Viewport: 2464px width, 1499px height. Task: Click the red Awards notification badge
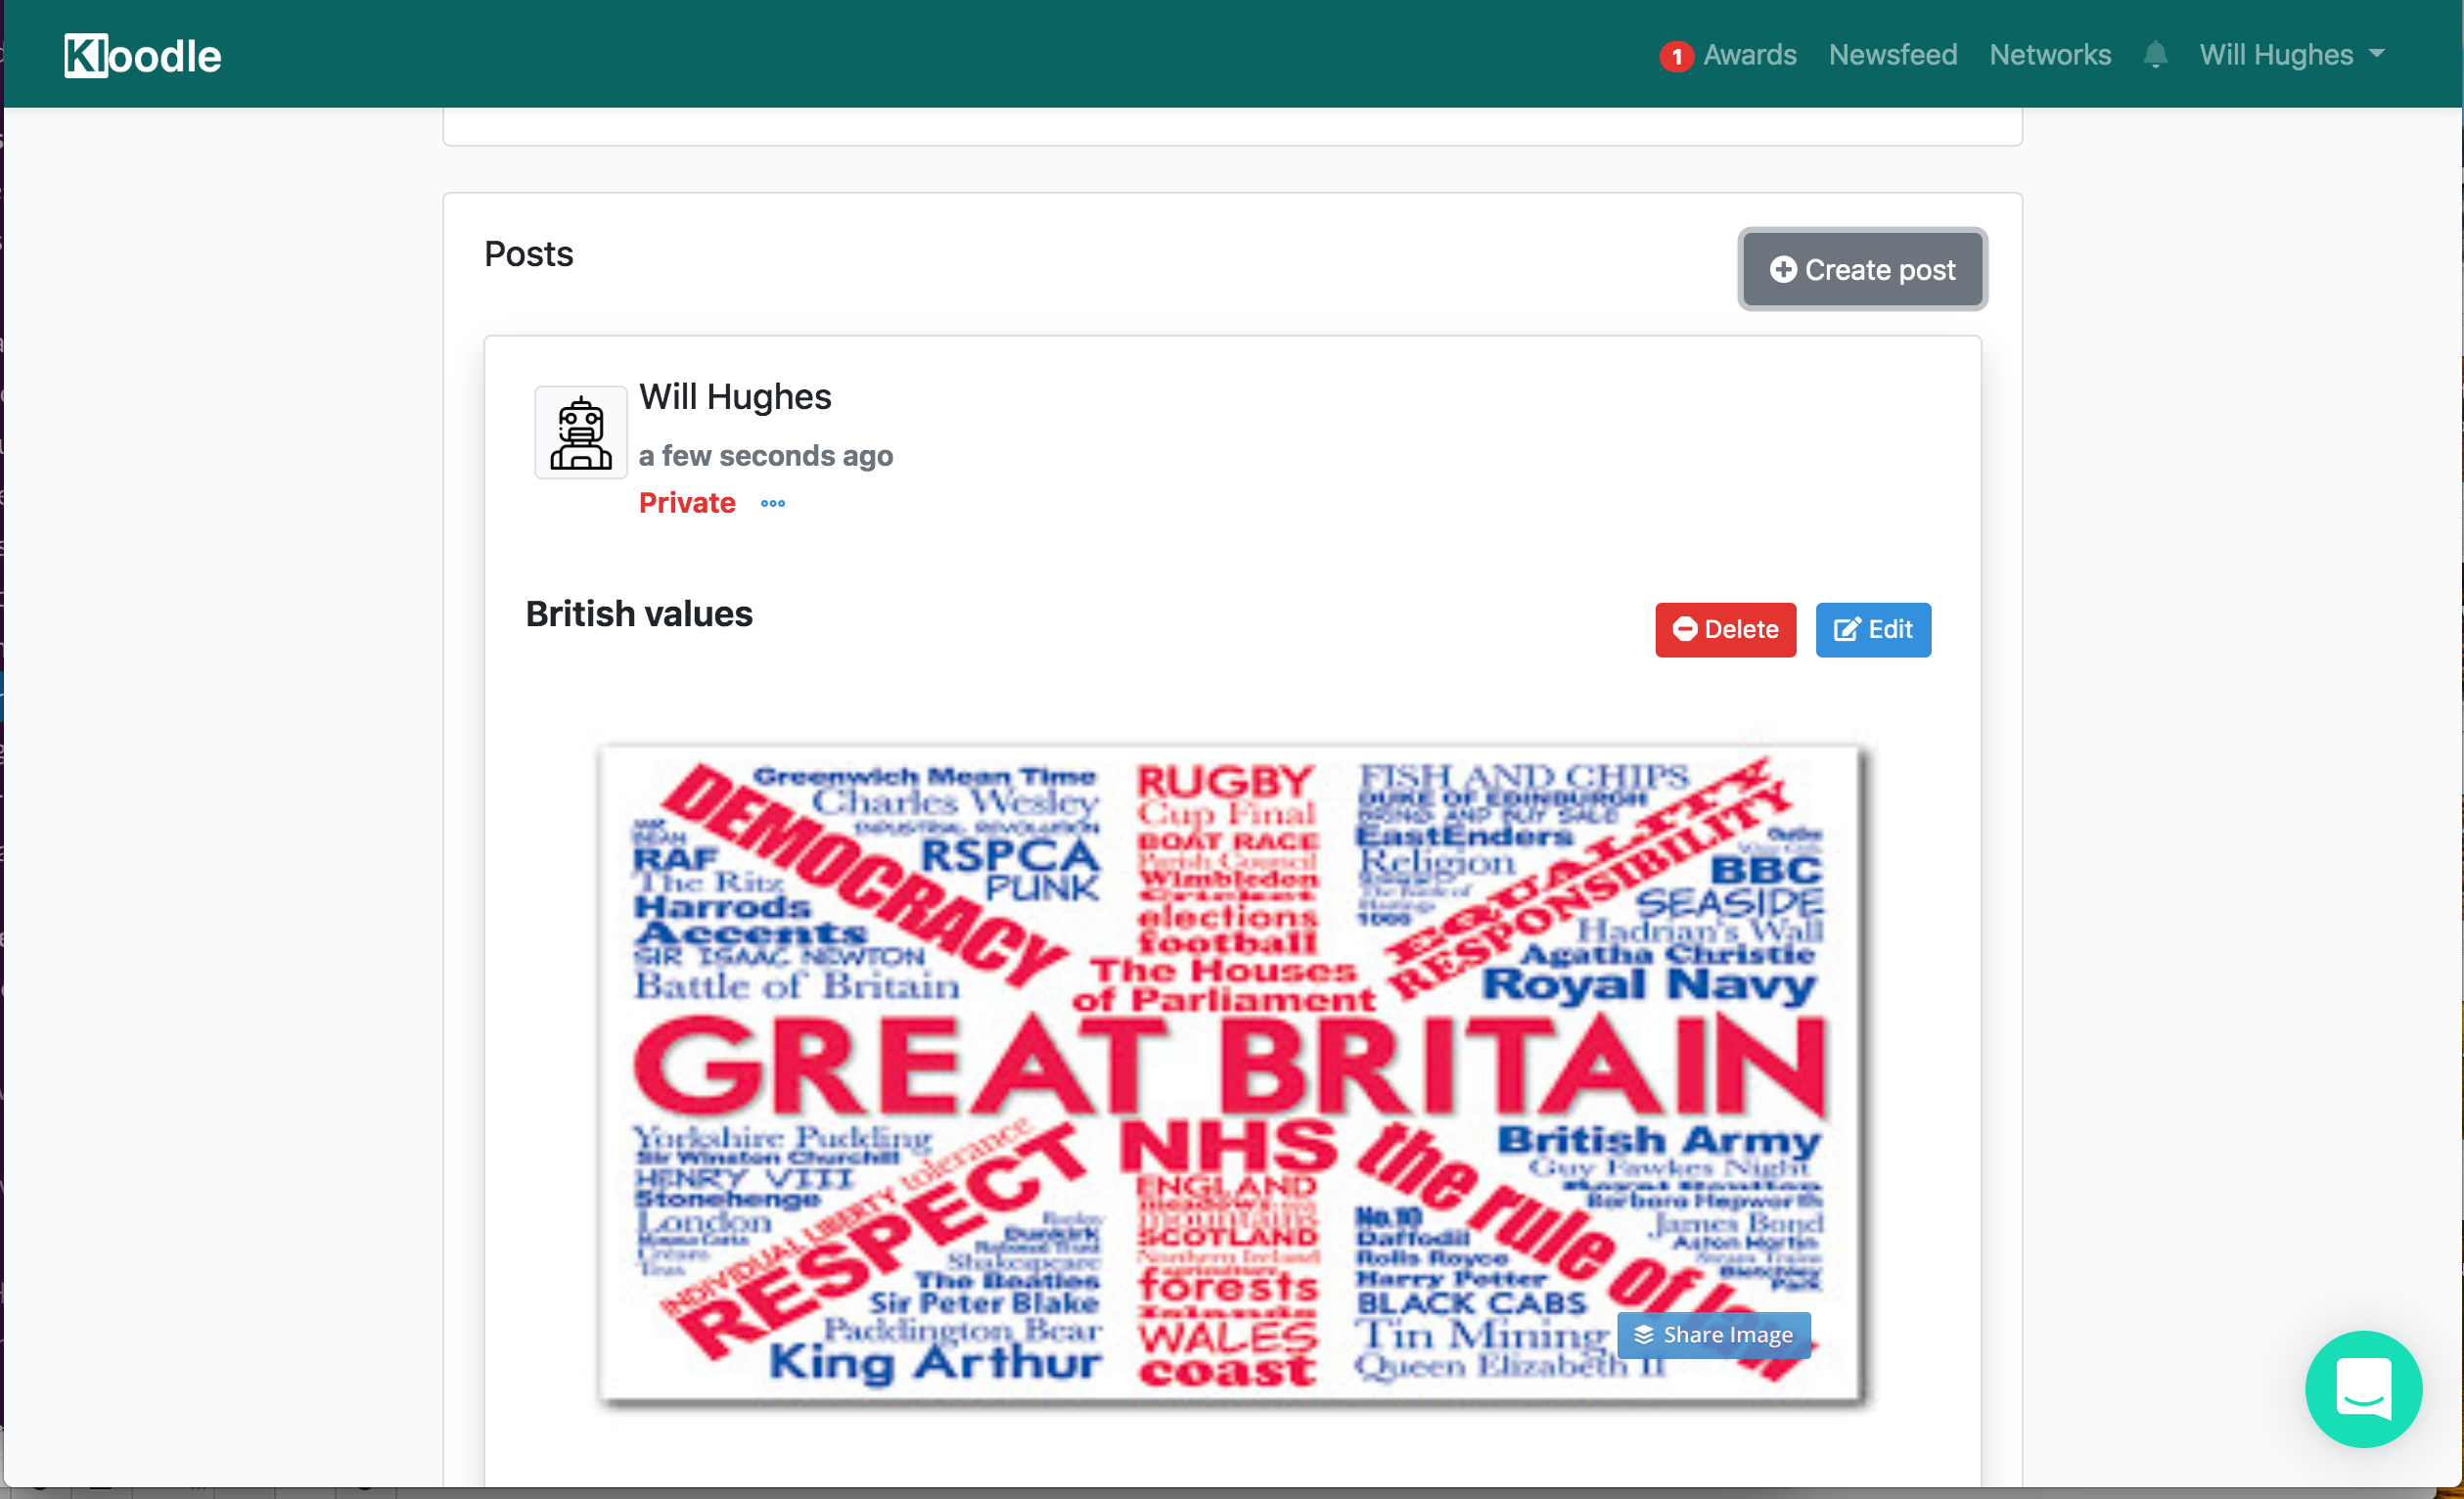point(1676,56)
